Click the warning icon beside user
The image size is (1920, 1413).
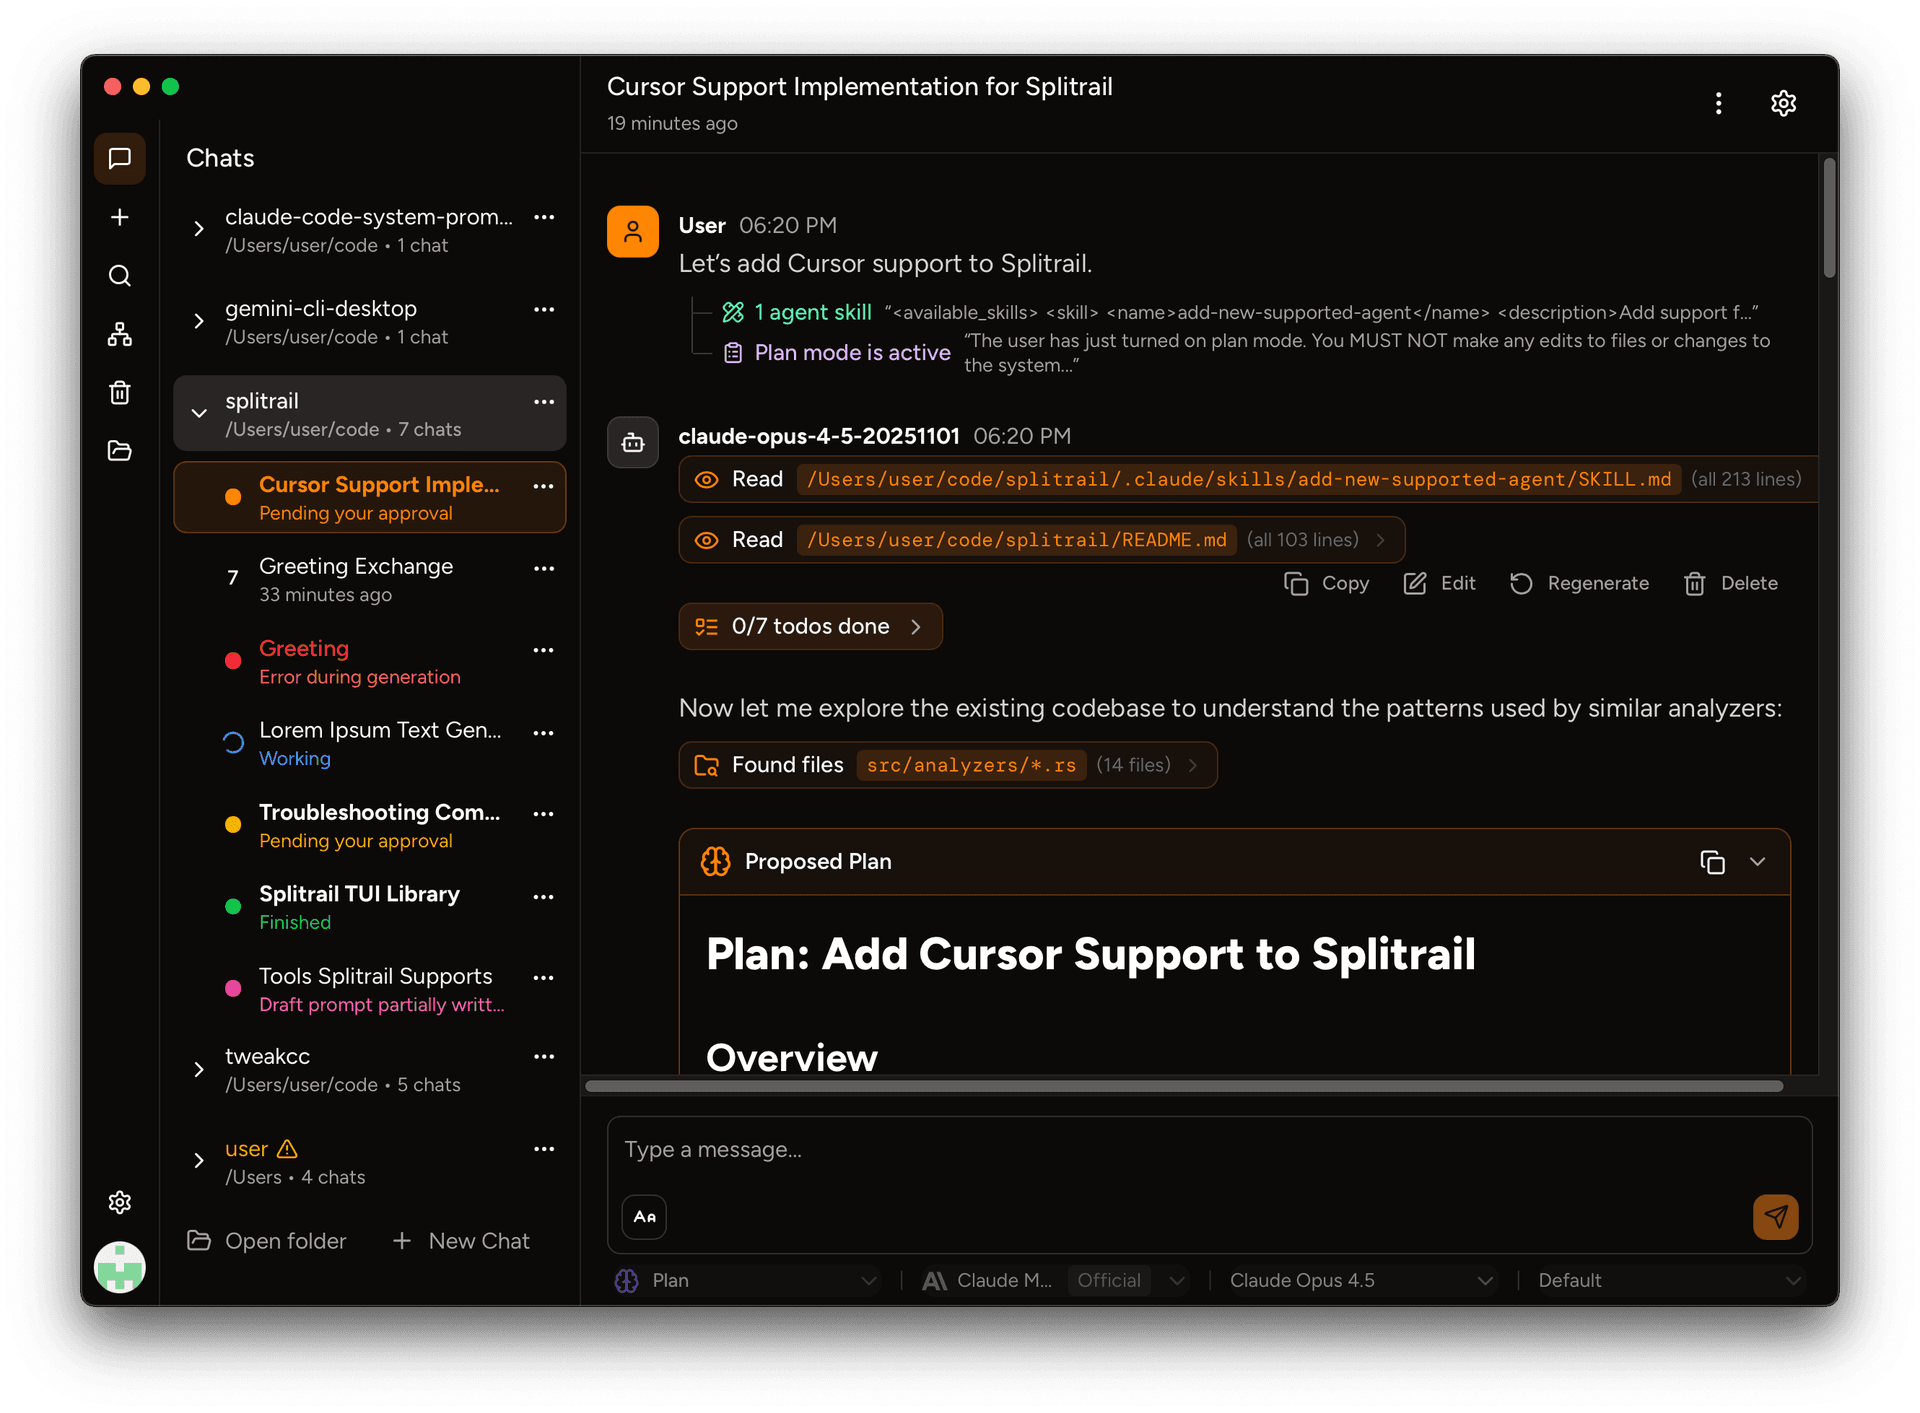click(x=287, y=1149)
